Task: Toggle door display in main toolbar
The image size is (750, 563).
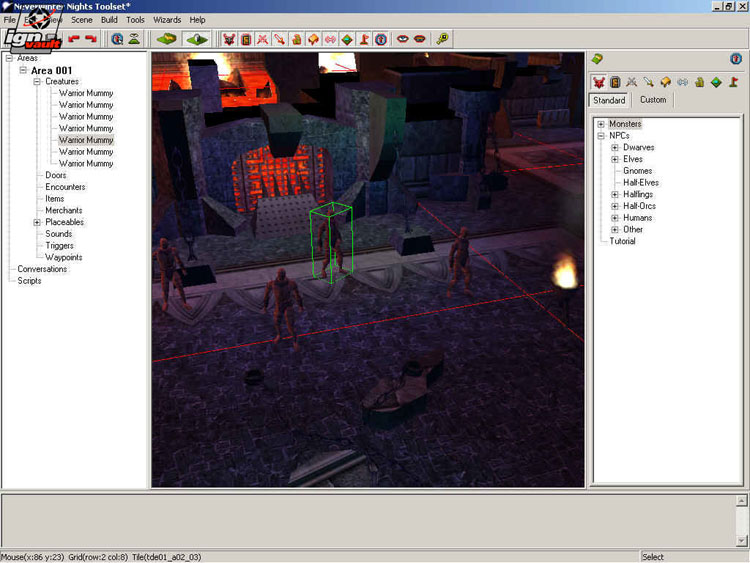Action: 246,39
